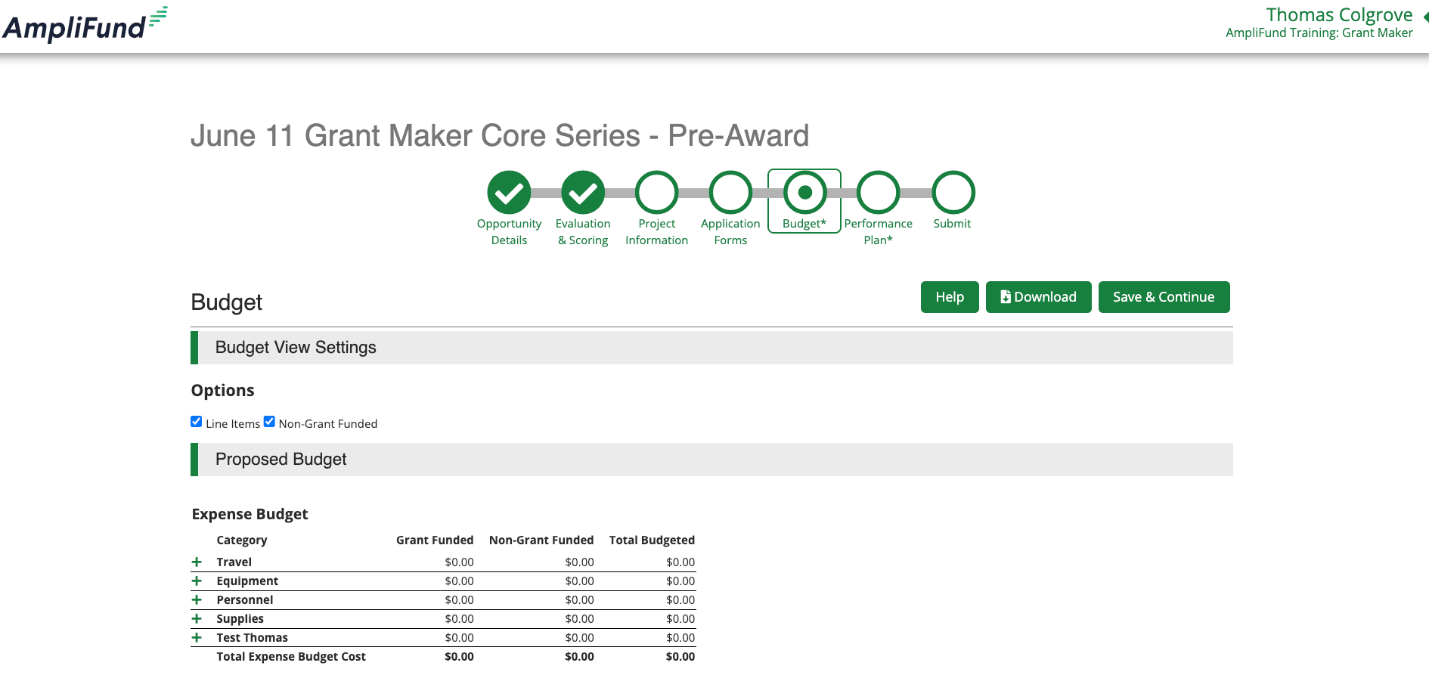Click the Budget View Settings header

click(296, 348)
